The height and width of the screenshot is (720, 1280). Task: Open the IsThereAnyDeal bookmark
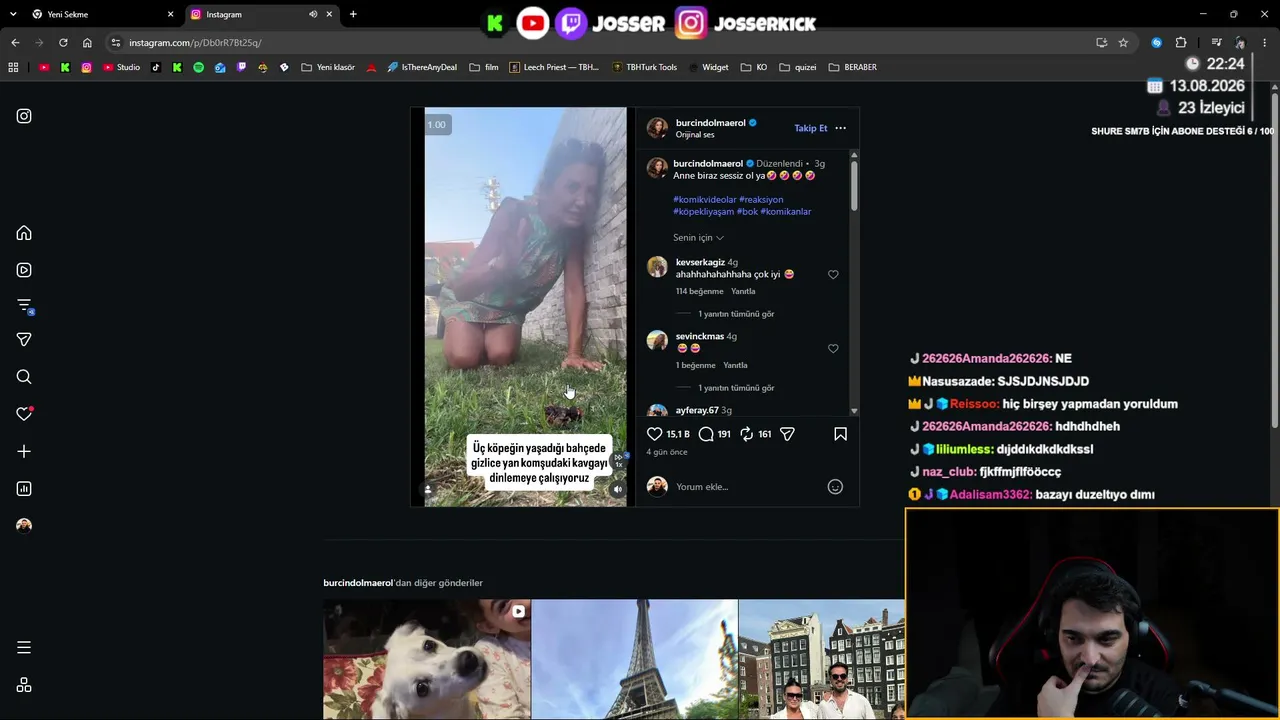coord(422,67)
